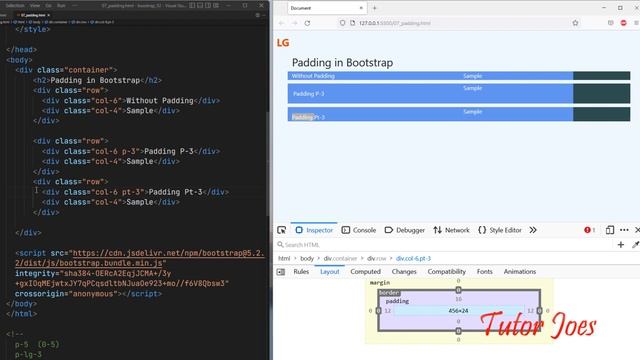Click the page info icon in address bar

[x=352, y=23]
